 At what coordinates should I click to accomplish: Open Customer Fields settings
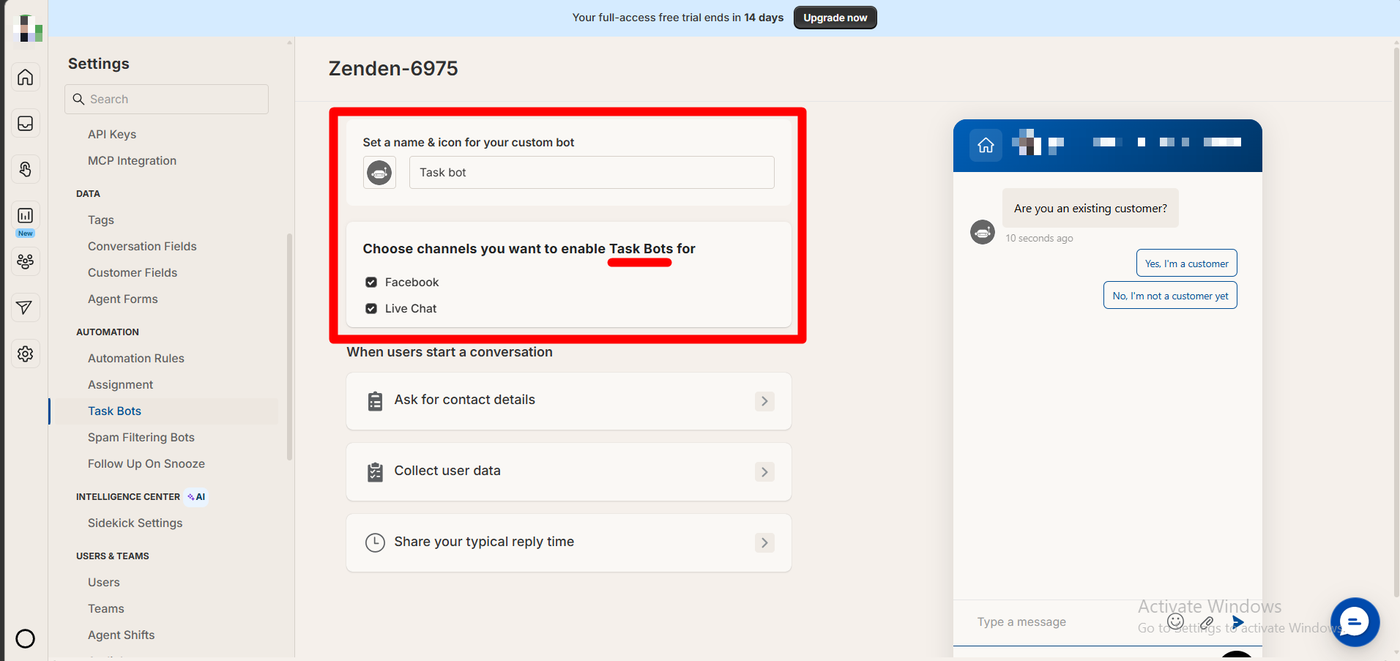(x=132, y=272)
